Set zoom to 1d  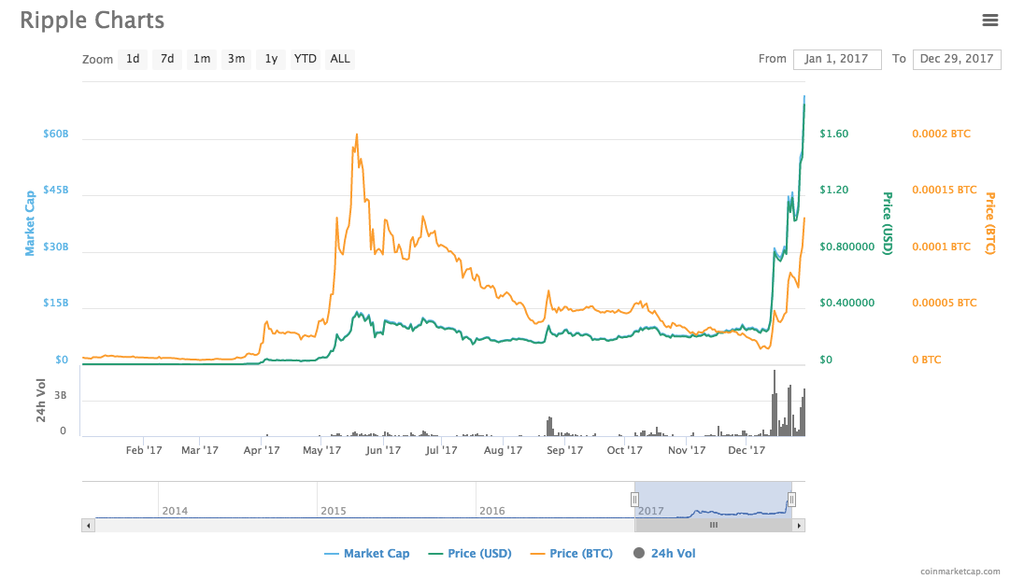133,59
